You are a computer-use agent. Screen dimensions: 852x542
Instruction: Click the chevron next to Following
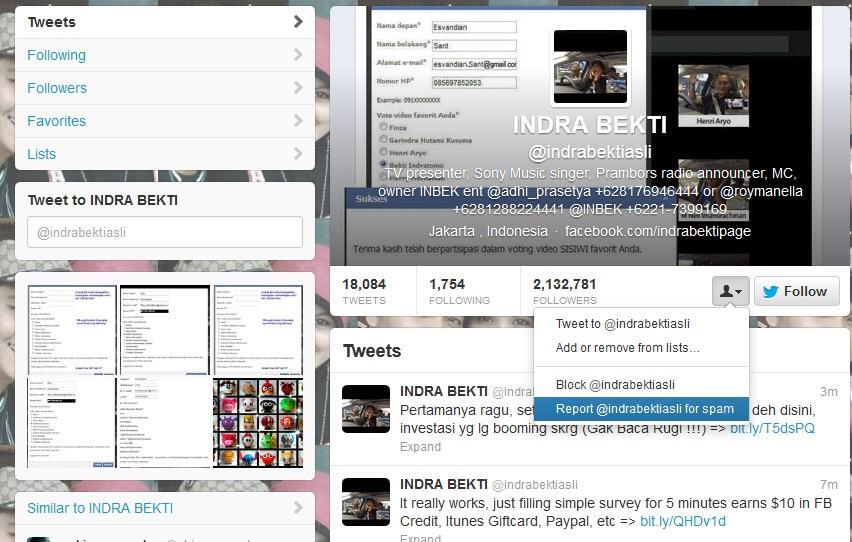point(298,54)
